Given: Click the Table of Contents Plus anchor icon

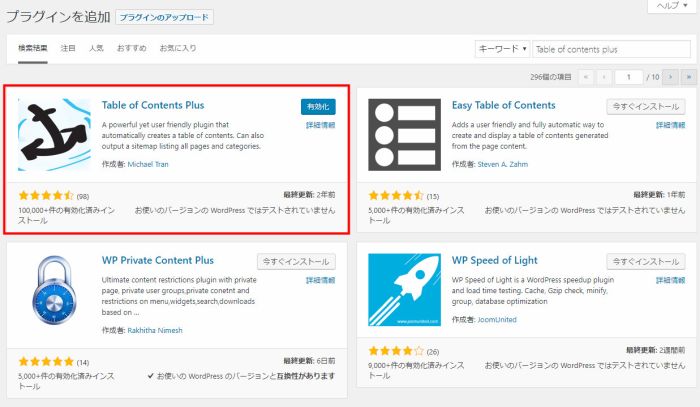Looking at the screenshot, I should [x=54, y=135].
